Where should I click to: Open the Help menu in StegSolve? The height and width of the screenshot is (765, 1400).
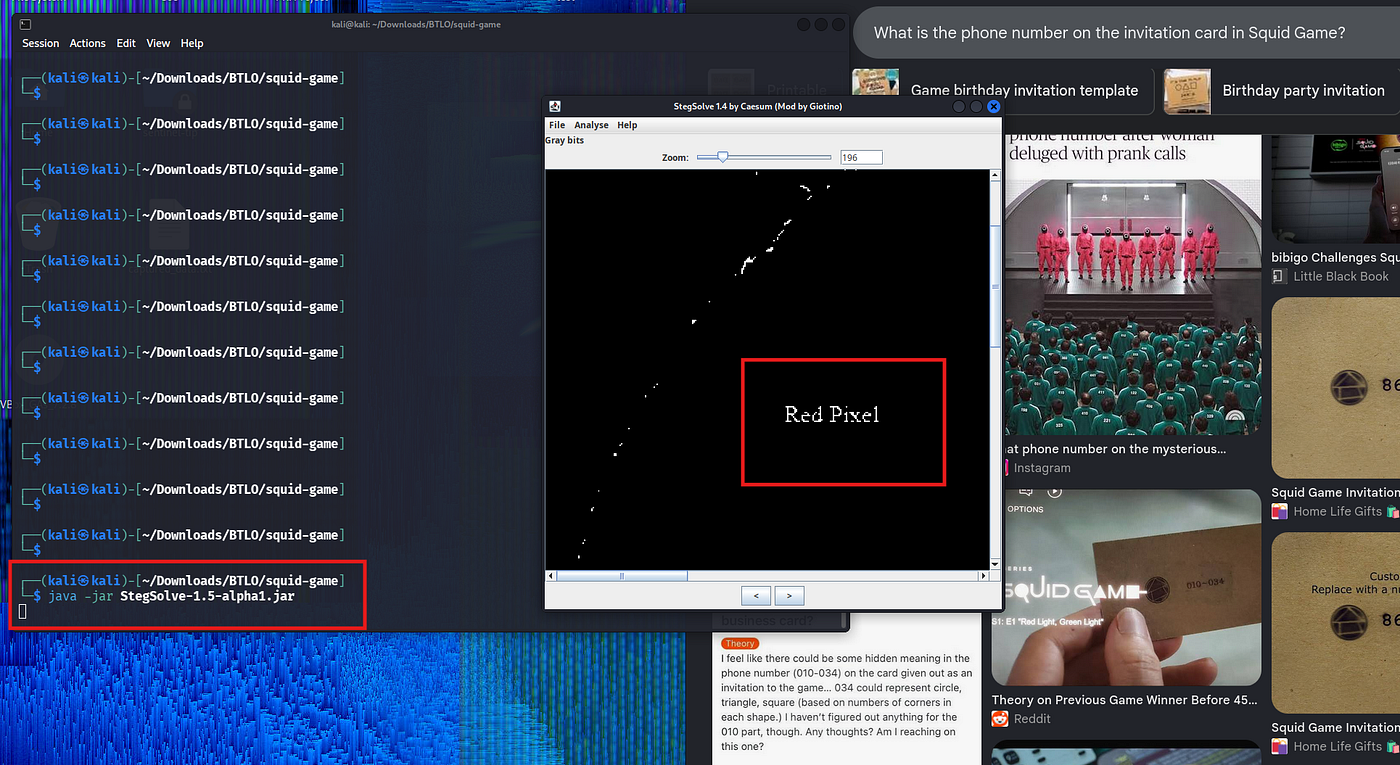(x=627, y=125)
